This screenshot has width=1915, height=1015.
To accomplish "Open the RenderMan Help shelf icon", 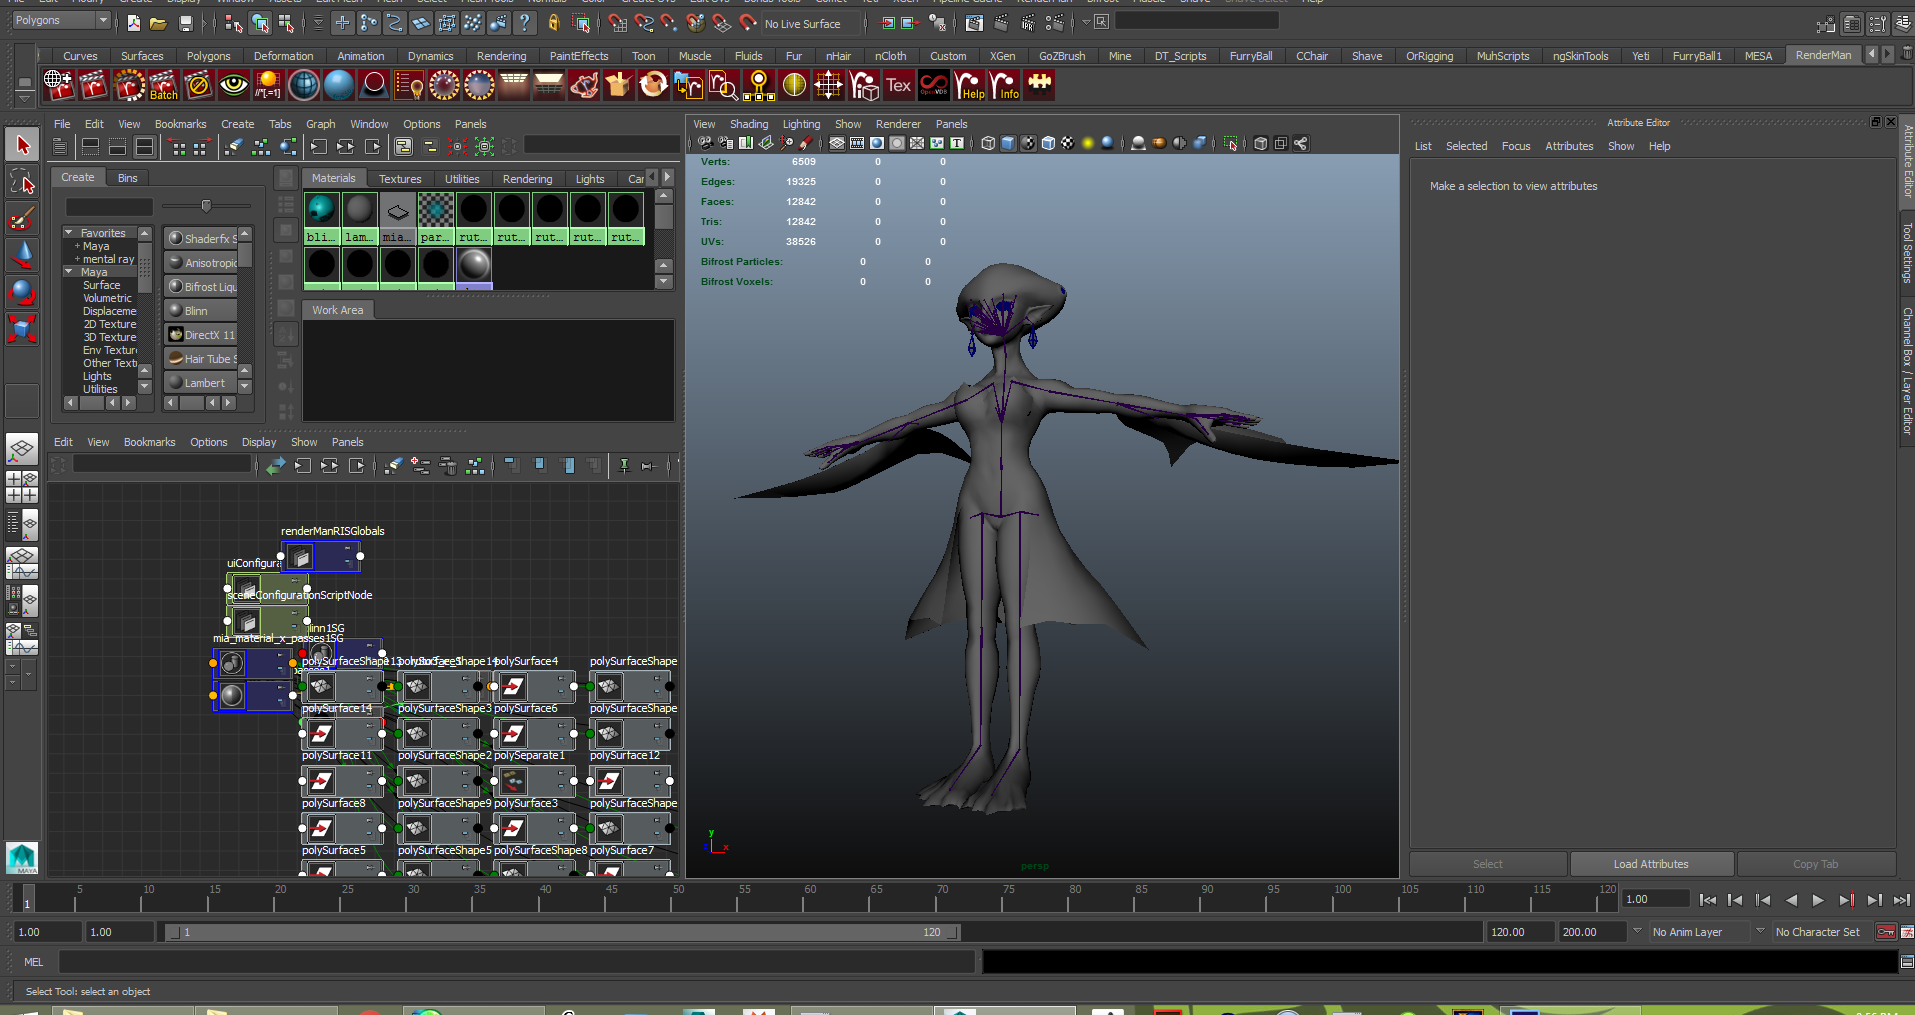I will click(x=970, y=86).
